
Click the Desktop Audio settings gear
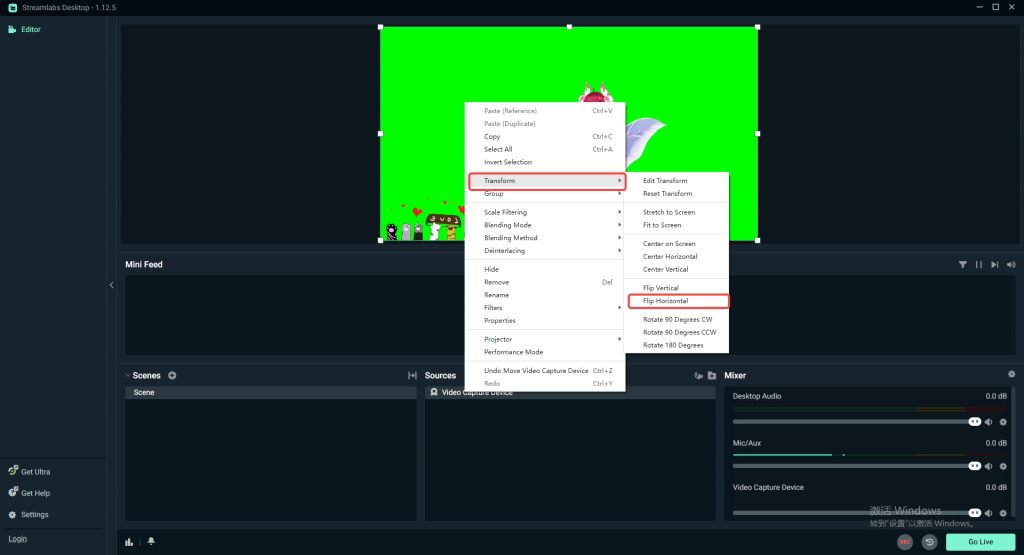[1003, 422]
